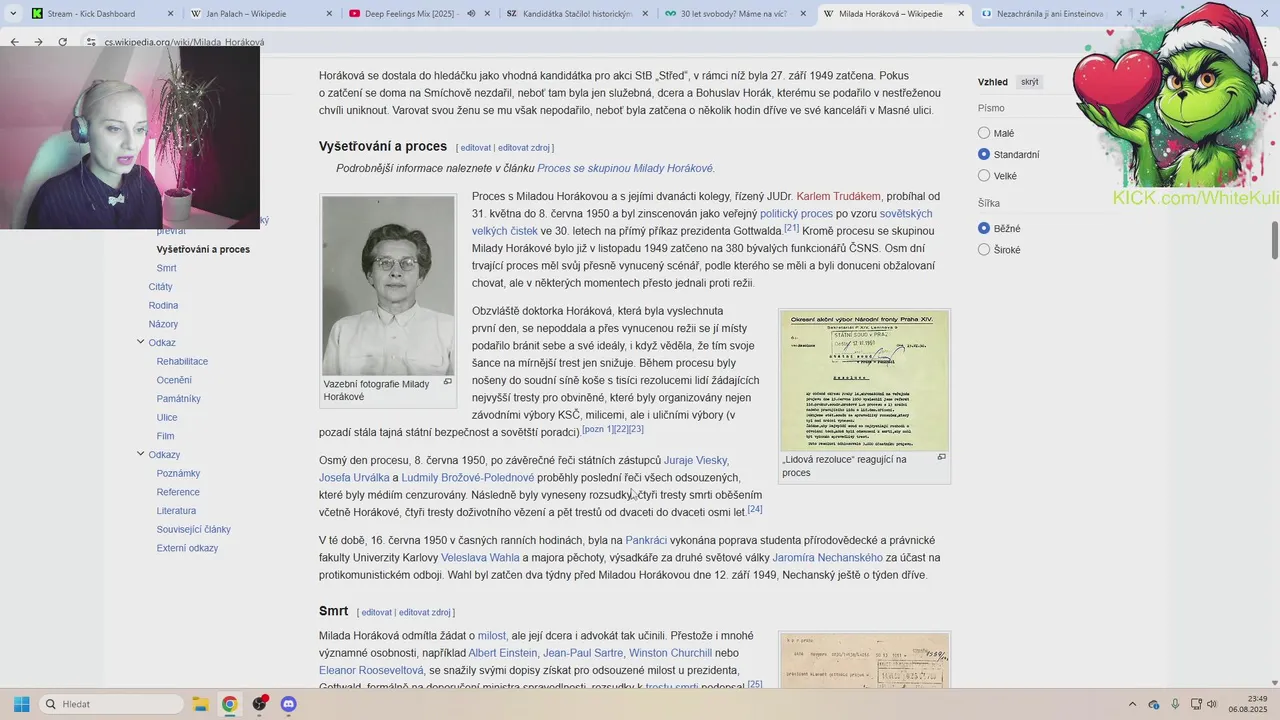1280x720 pixels.
Task: Open the volume tray icon
Action: click(1213, 704)
